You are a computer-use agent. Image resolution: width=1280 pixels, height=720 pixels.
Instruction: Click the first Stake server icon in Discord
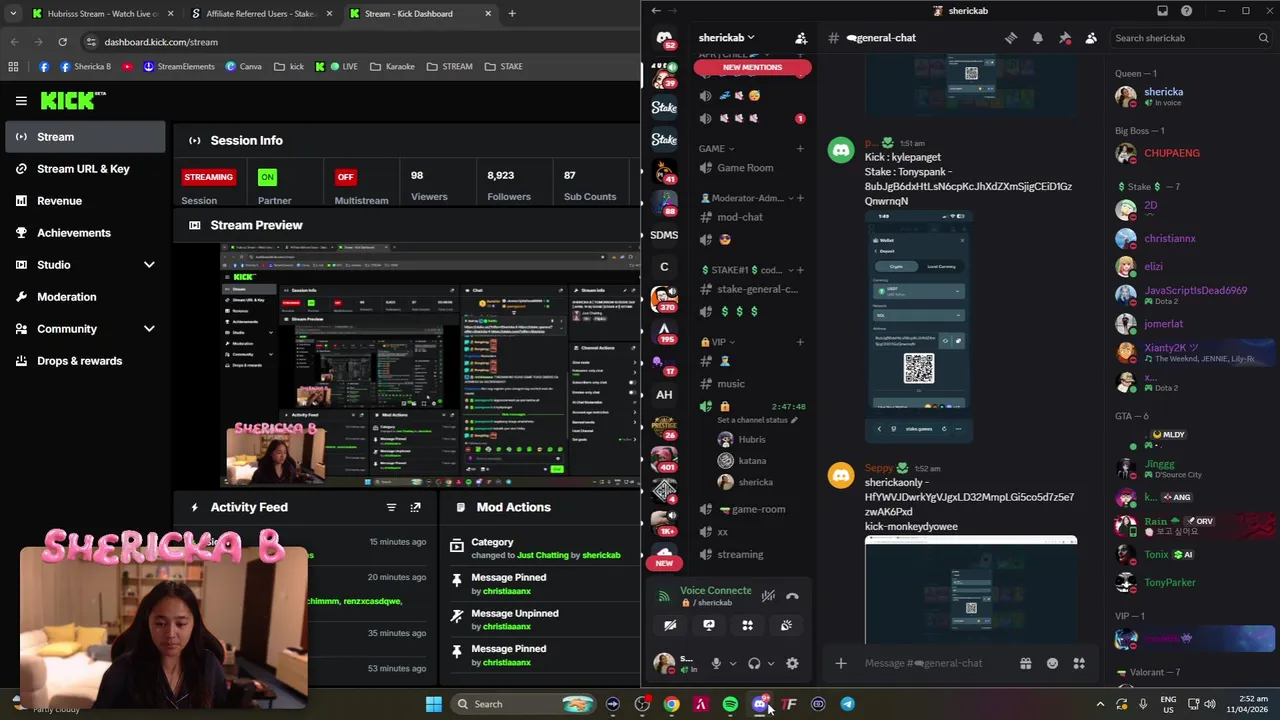click(x=664, y=107)
